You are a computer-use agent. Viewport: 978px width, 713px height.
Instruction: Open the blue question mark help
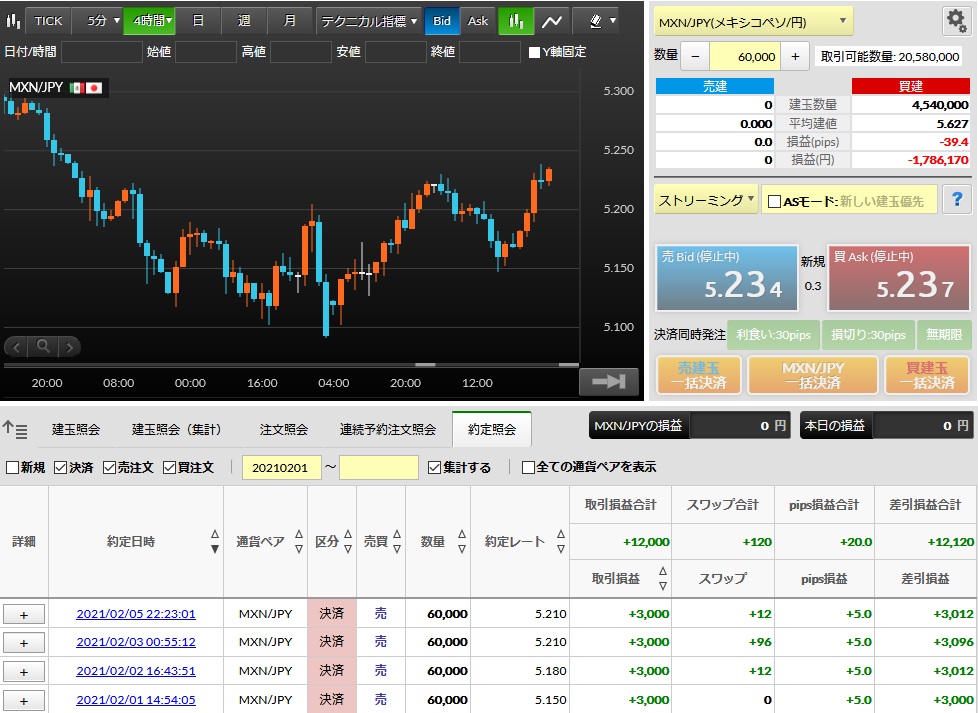(x=956, y=200)
